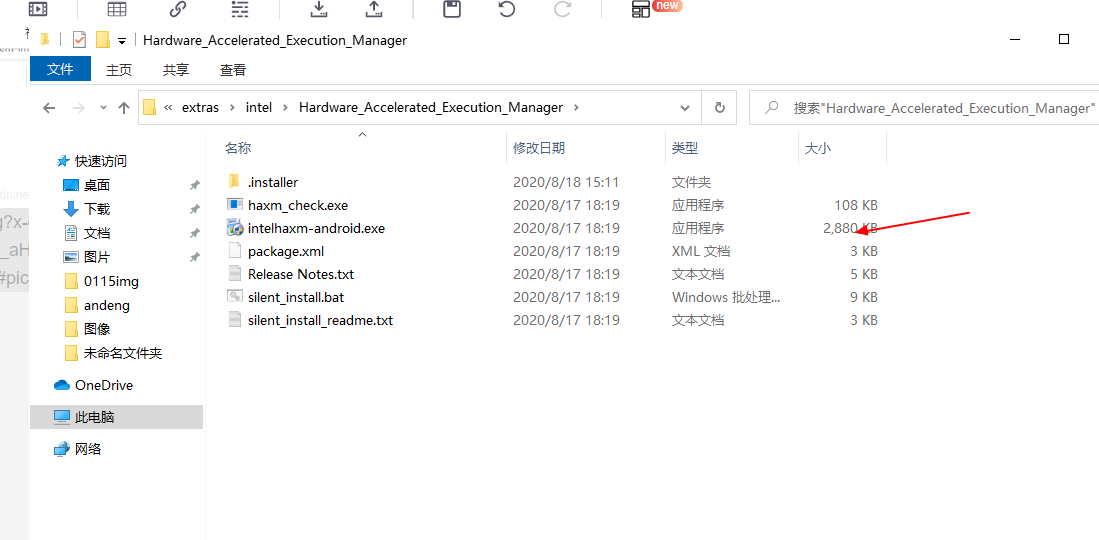Image resolution: width=1099 pixels, height=540 pixels.
Task: Click the intelhaxm-android.exe installer icon
Action: (x=234, y=228)
